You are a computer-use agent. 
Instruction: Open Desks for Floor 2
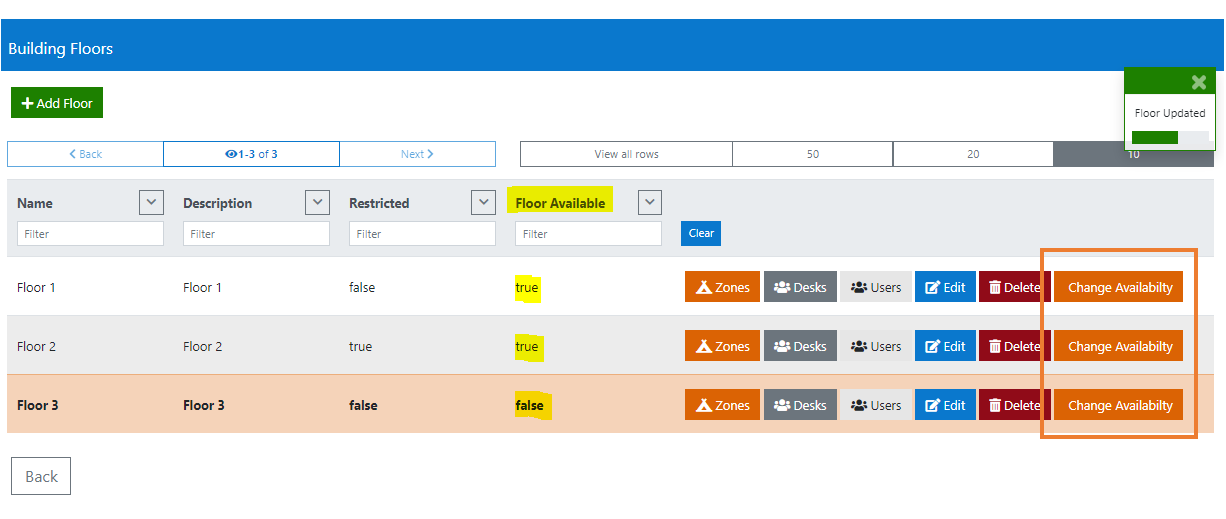coord(800,346)
